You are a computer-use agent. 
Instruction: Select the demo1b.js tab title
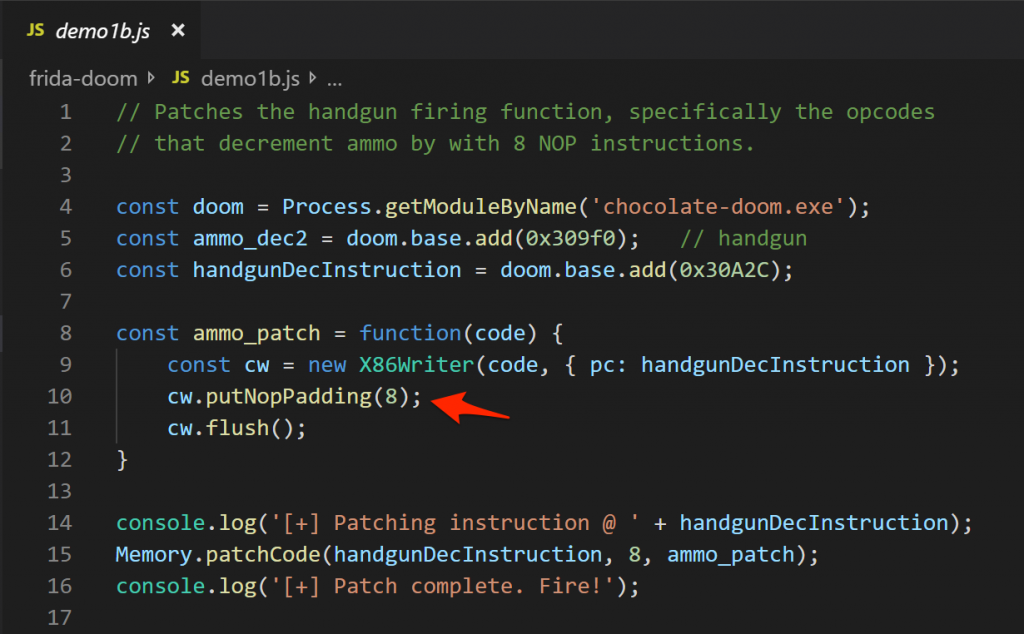(102, 31)
